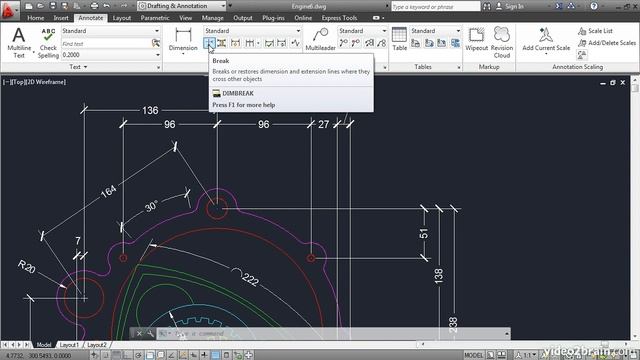Click the Wipeout button
This screenshot has height=360, width=640.
pos(476,40)
